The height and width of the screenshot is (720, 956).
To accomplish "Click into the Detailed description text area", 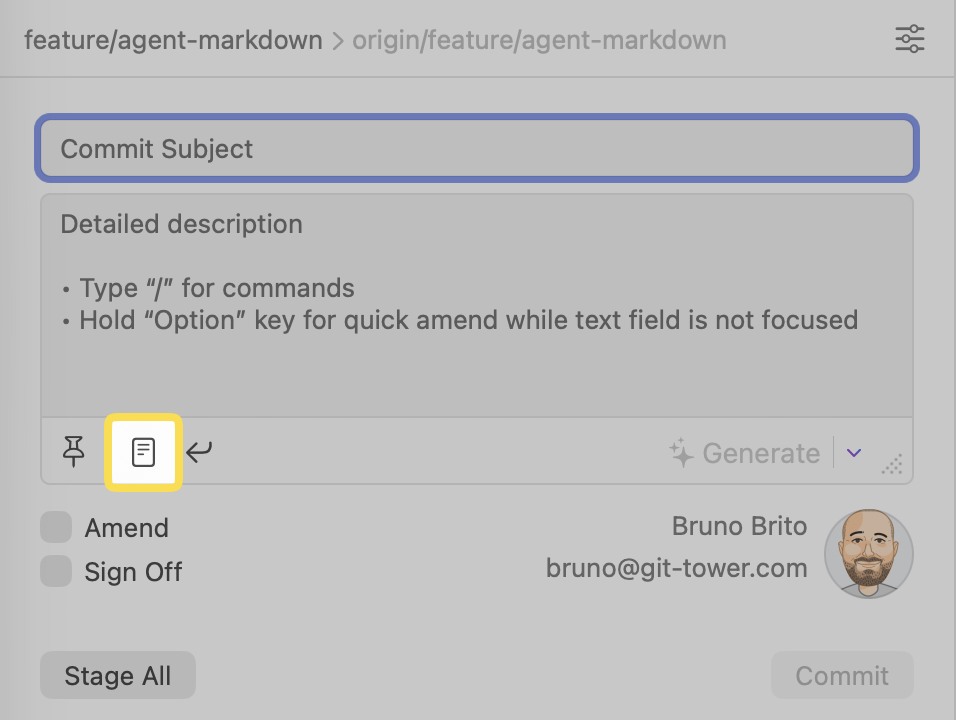I will (x=477, y=305).
